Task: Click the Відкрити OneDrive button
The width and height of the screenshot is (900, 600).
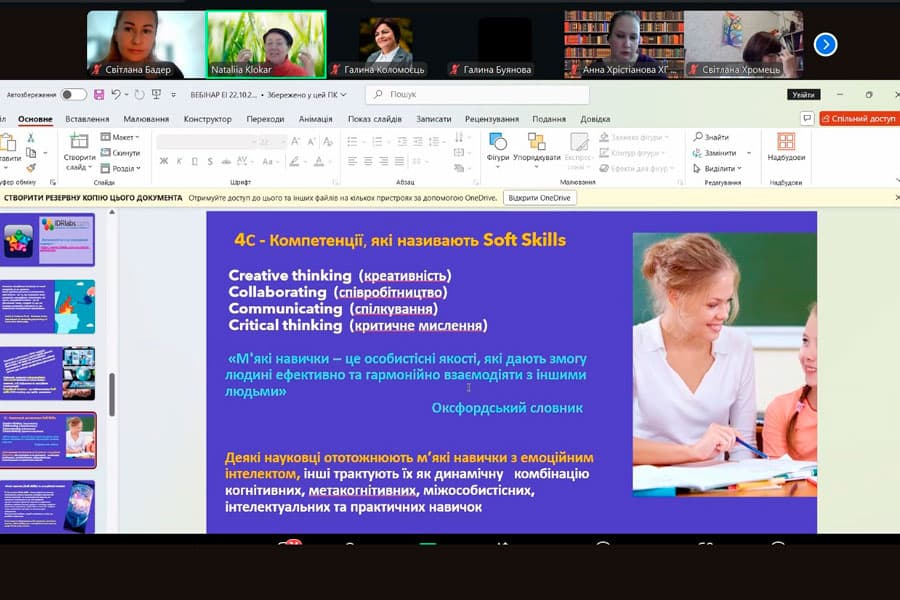Action: (539, 198)
